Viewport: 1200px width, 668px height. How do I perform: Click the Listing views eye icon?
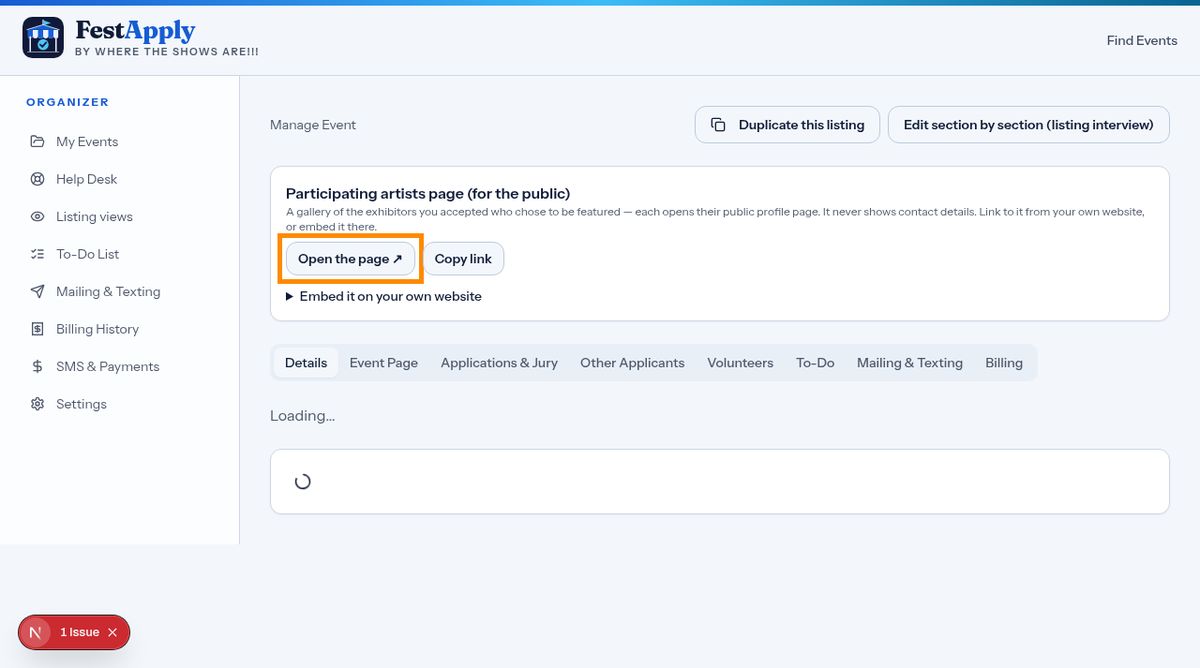pos(37,217)
